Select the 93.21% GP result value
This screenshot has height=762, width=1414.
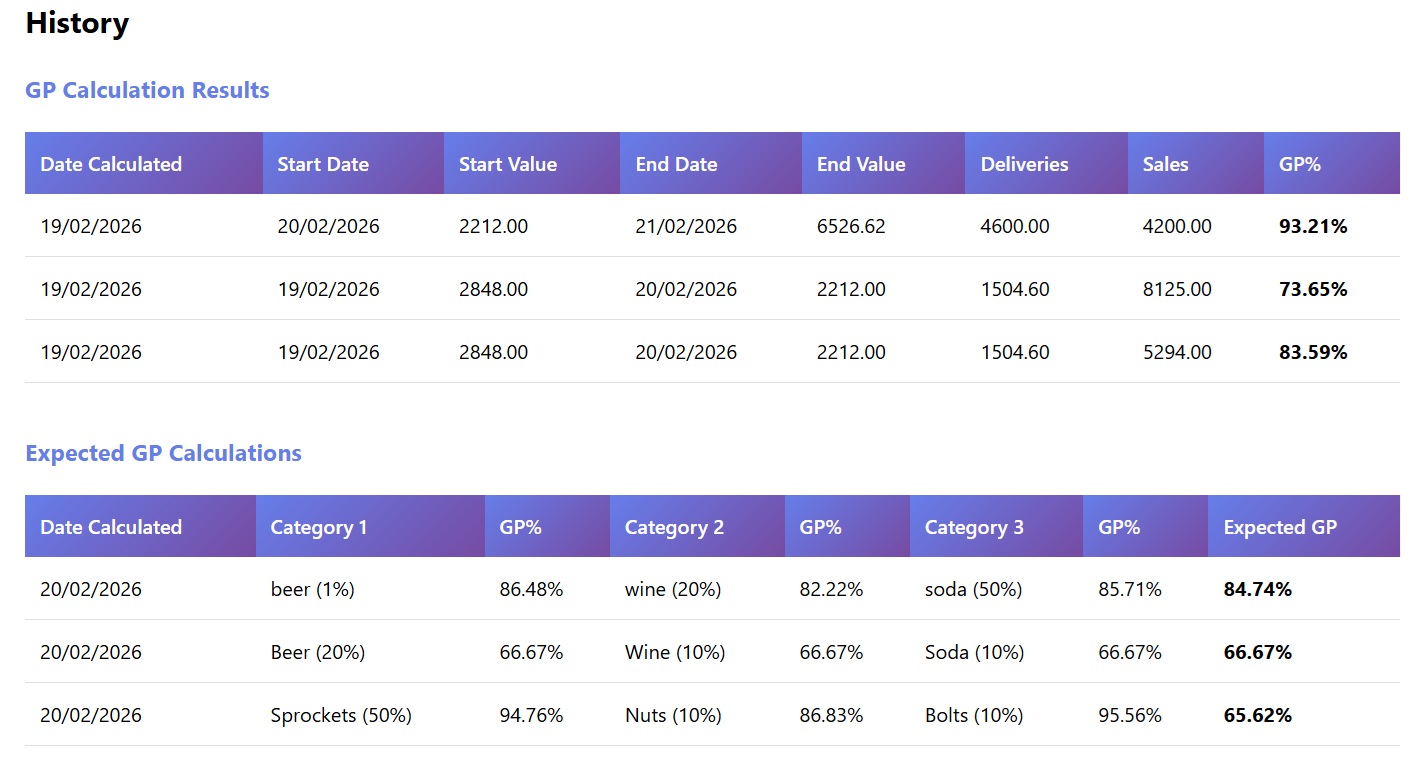tap(1313, 226)
